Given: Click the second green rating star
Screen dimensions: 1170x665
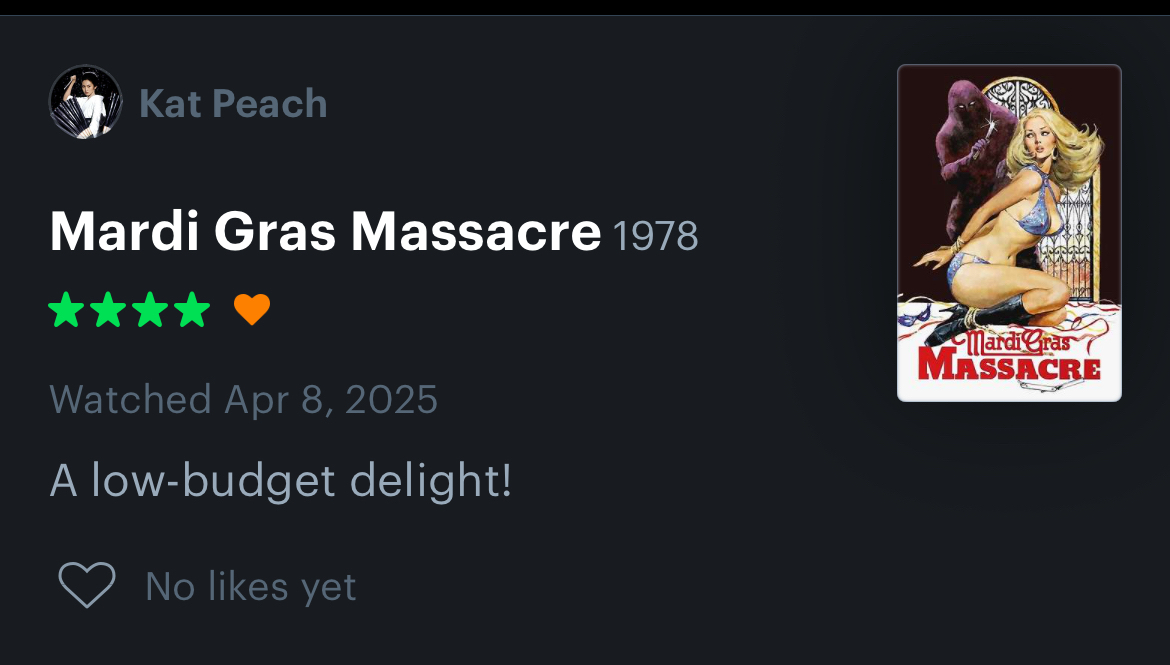Looking at the screenshot, I should pyautogui.click(x=108, y=309).
